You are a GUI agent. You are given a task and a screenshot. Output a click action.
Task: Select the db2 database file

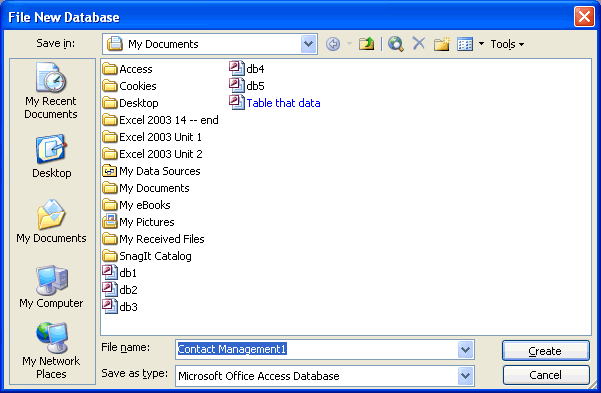[120, 289]
